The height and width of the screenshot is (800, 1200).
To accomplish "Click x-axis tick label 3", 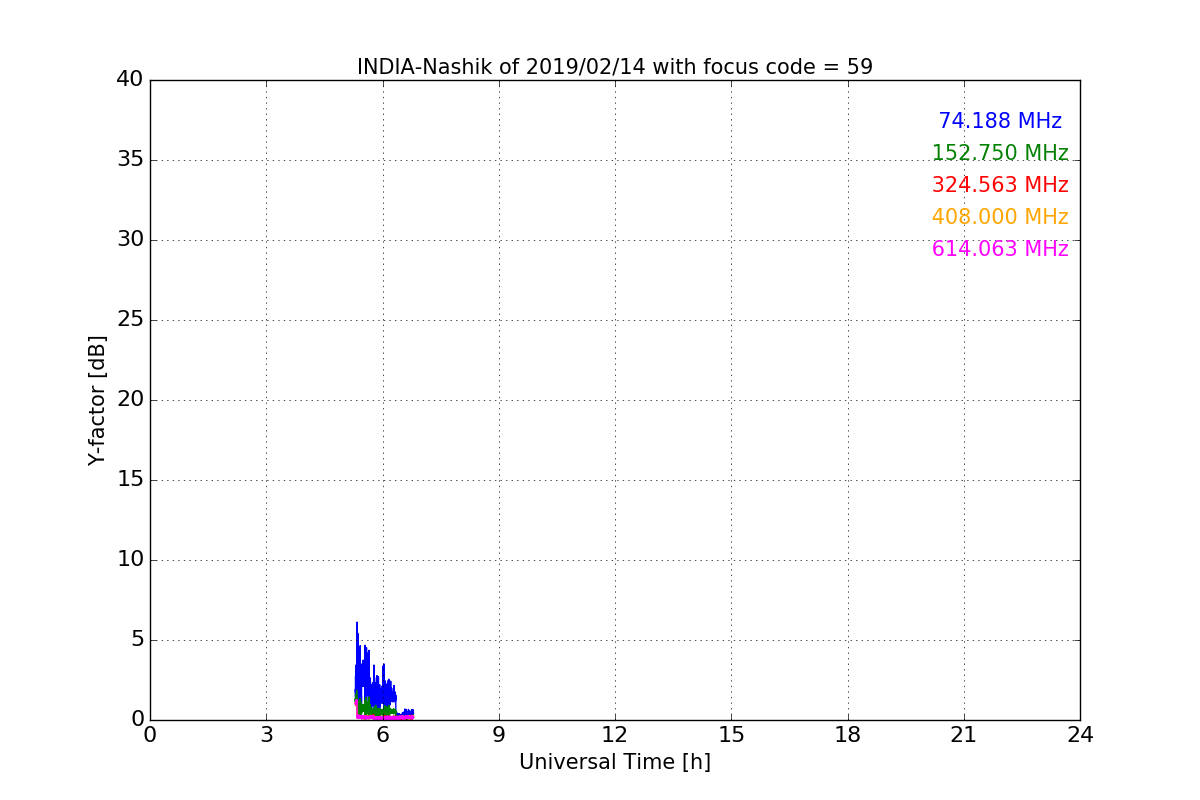I will pos(266,735).
